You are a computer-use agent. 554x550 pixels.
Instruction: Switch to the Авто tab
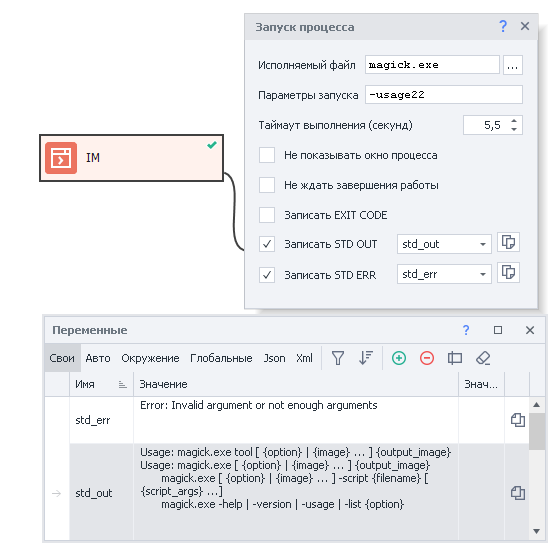click(98, 358)
